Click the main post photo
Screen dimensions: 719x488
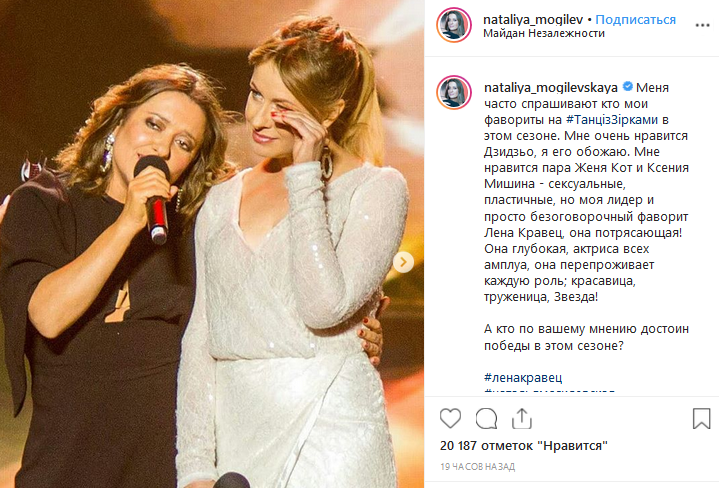(x=212, y=244)
